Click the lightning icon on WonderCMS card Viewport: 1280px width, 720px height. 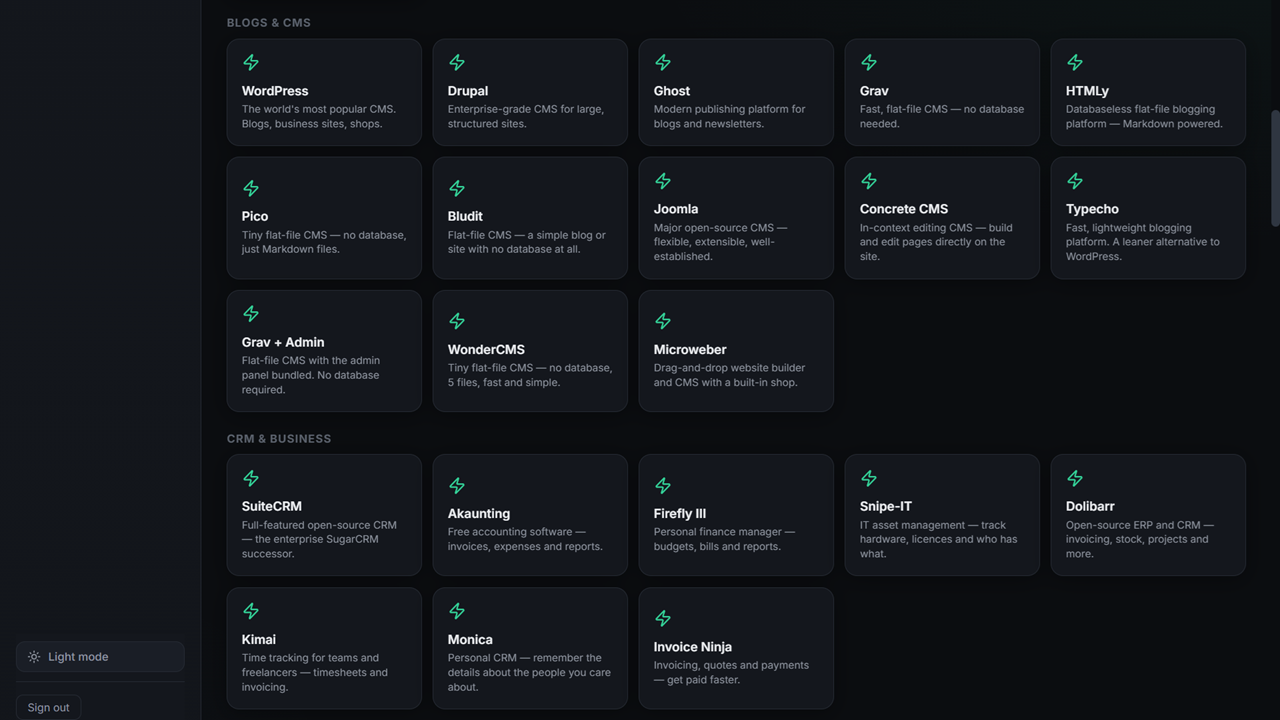457,321
